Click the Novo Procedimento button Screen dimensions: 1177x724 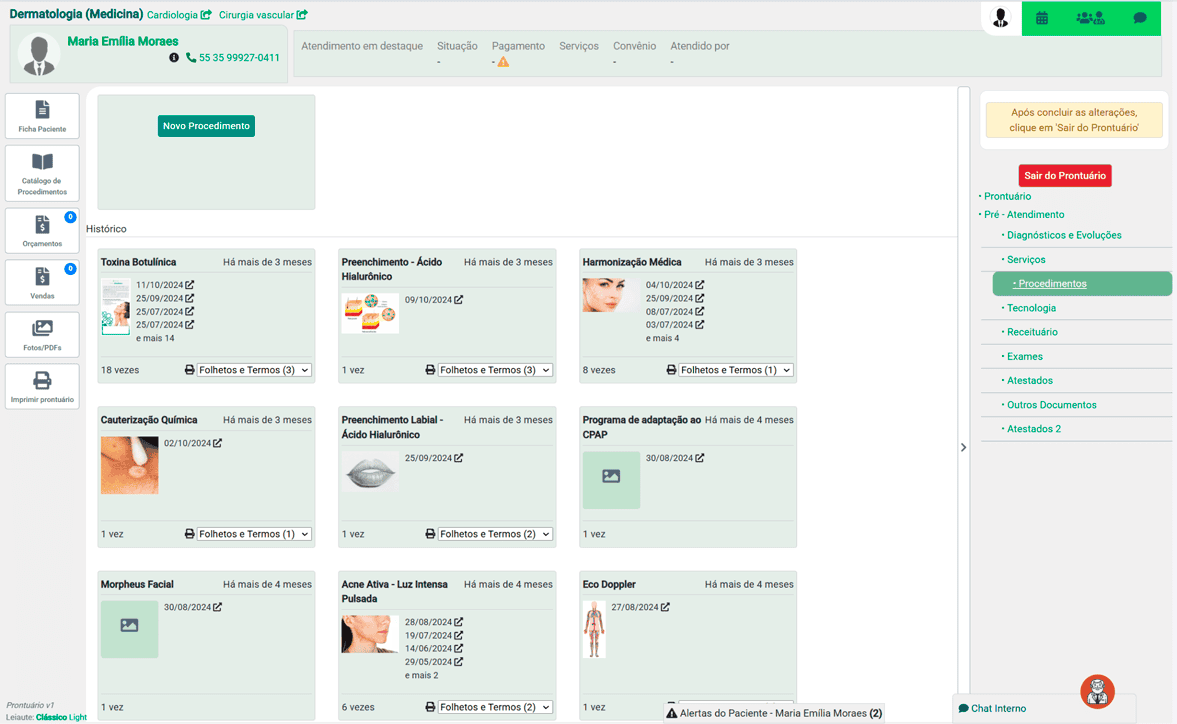(x=206, y=126)
